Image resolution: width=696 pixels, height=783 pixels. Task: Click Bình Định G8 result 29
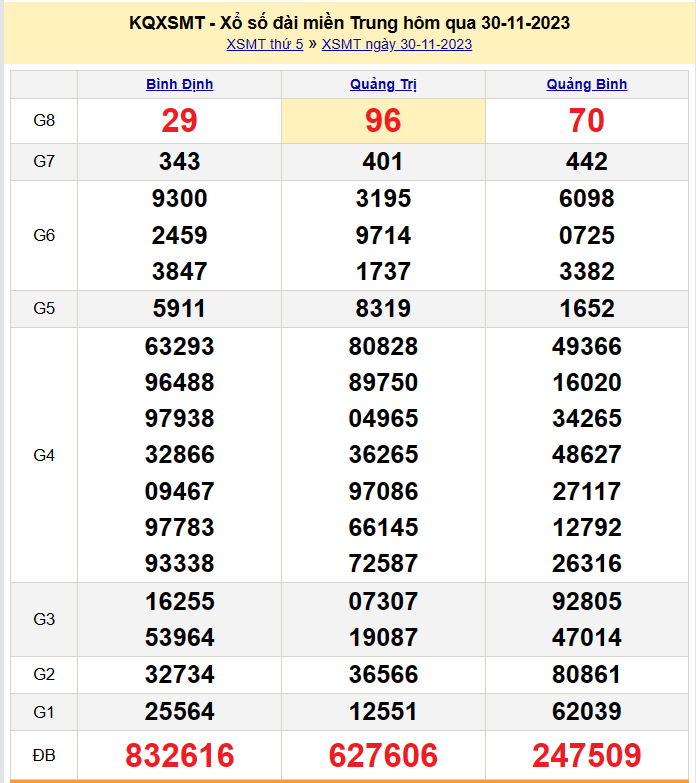pyautogui.click(x=179, y=121)
